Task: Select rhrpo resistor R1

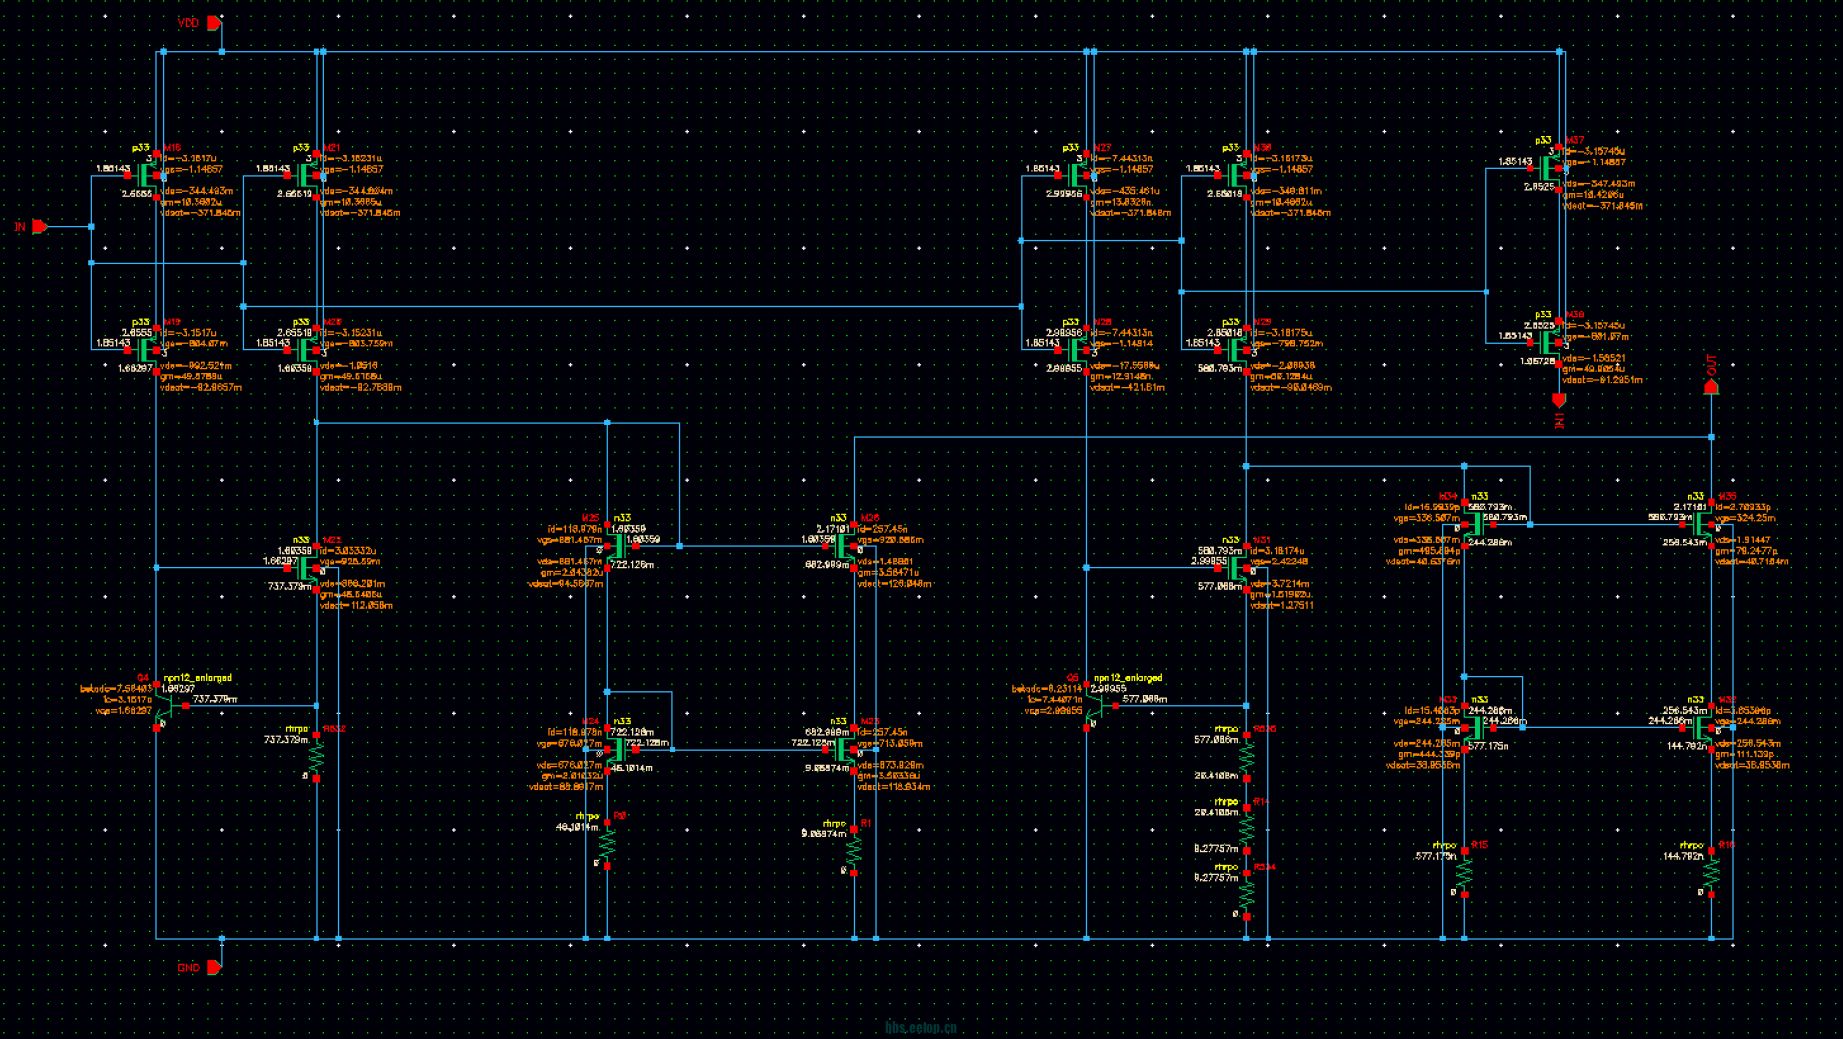Action: 854,852
